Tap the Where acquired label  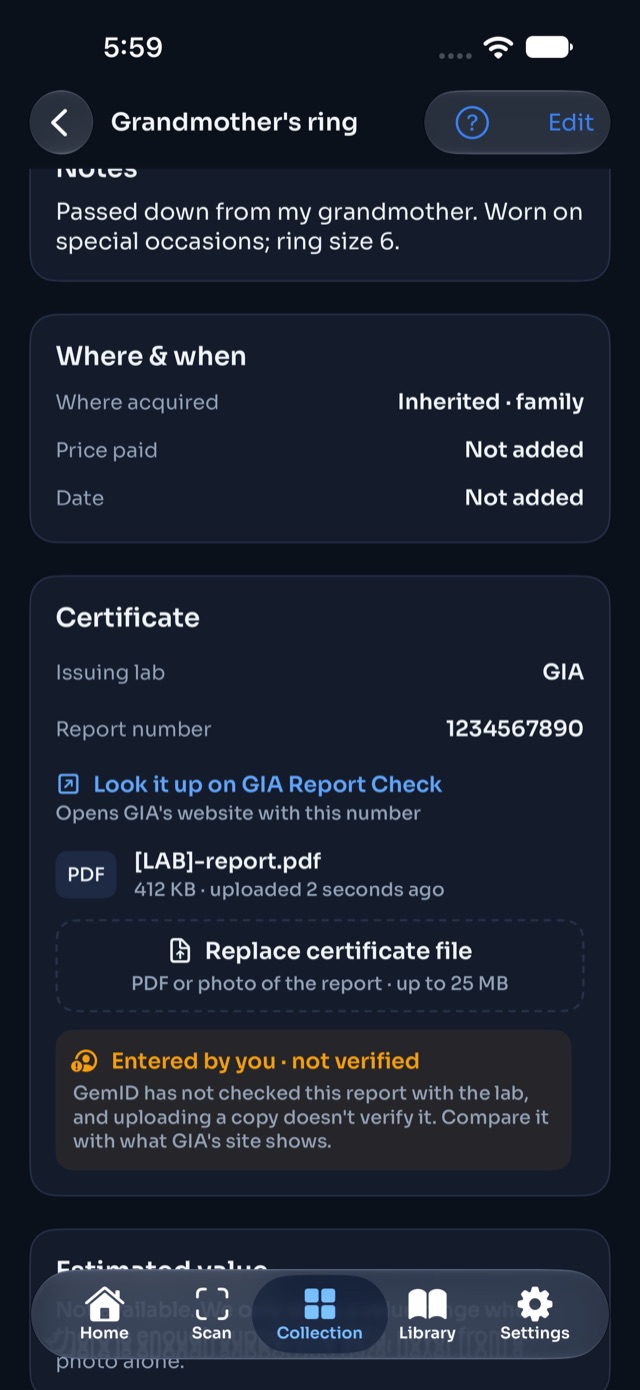(x=137, y=402)
